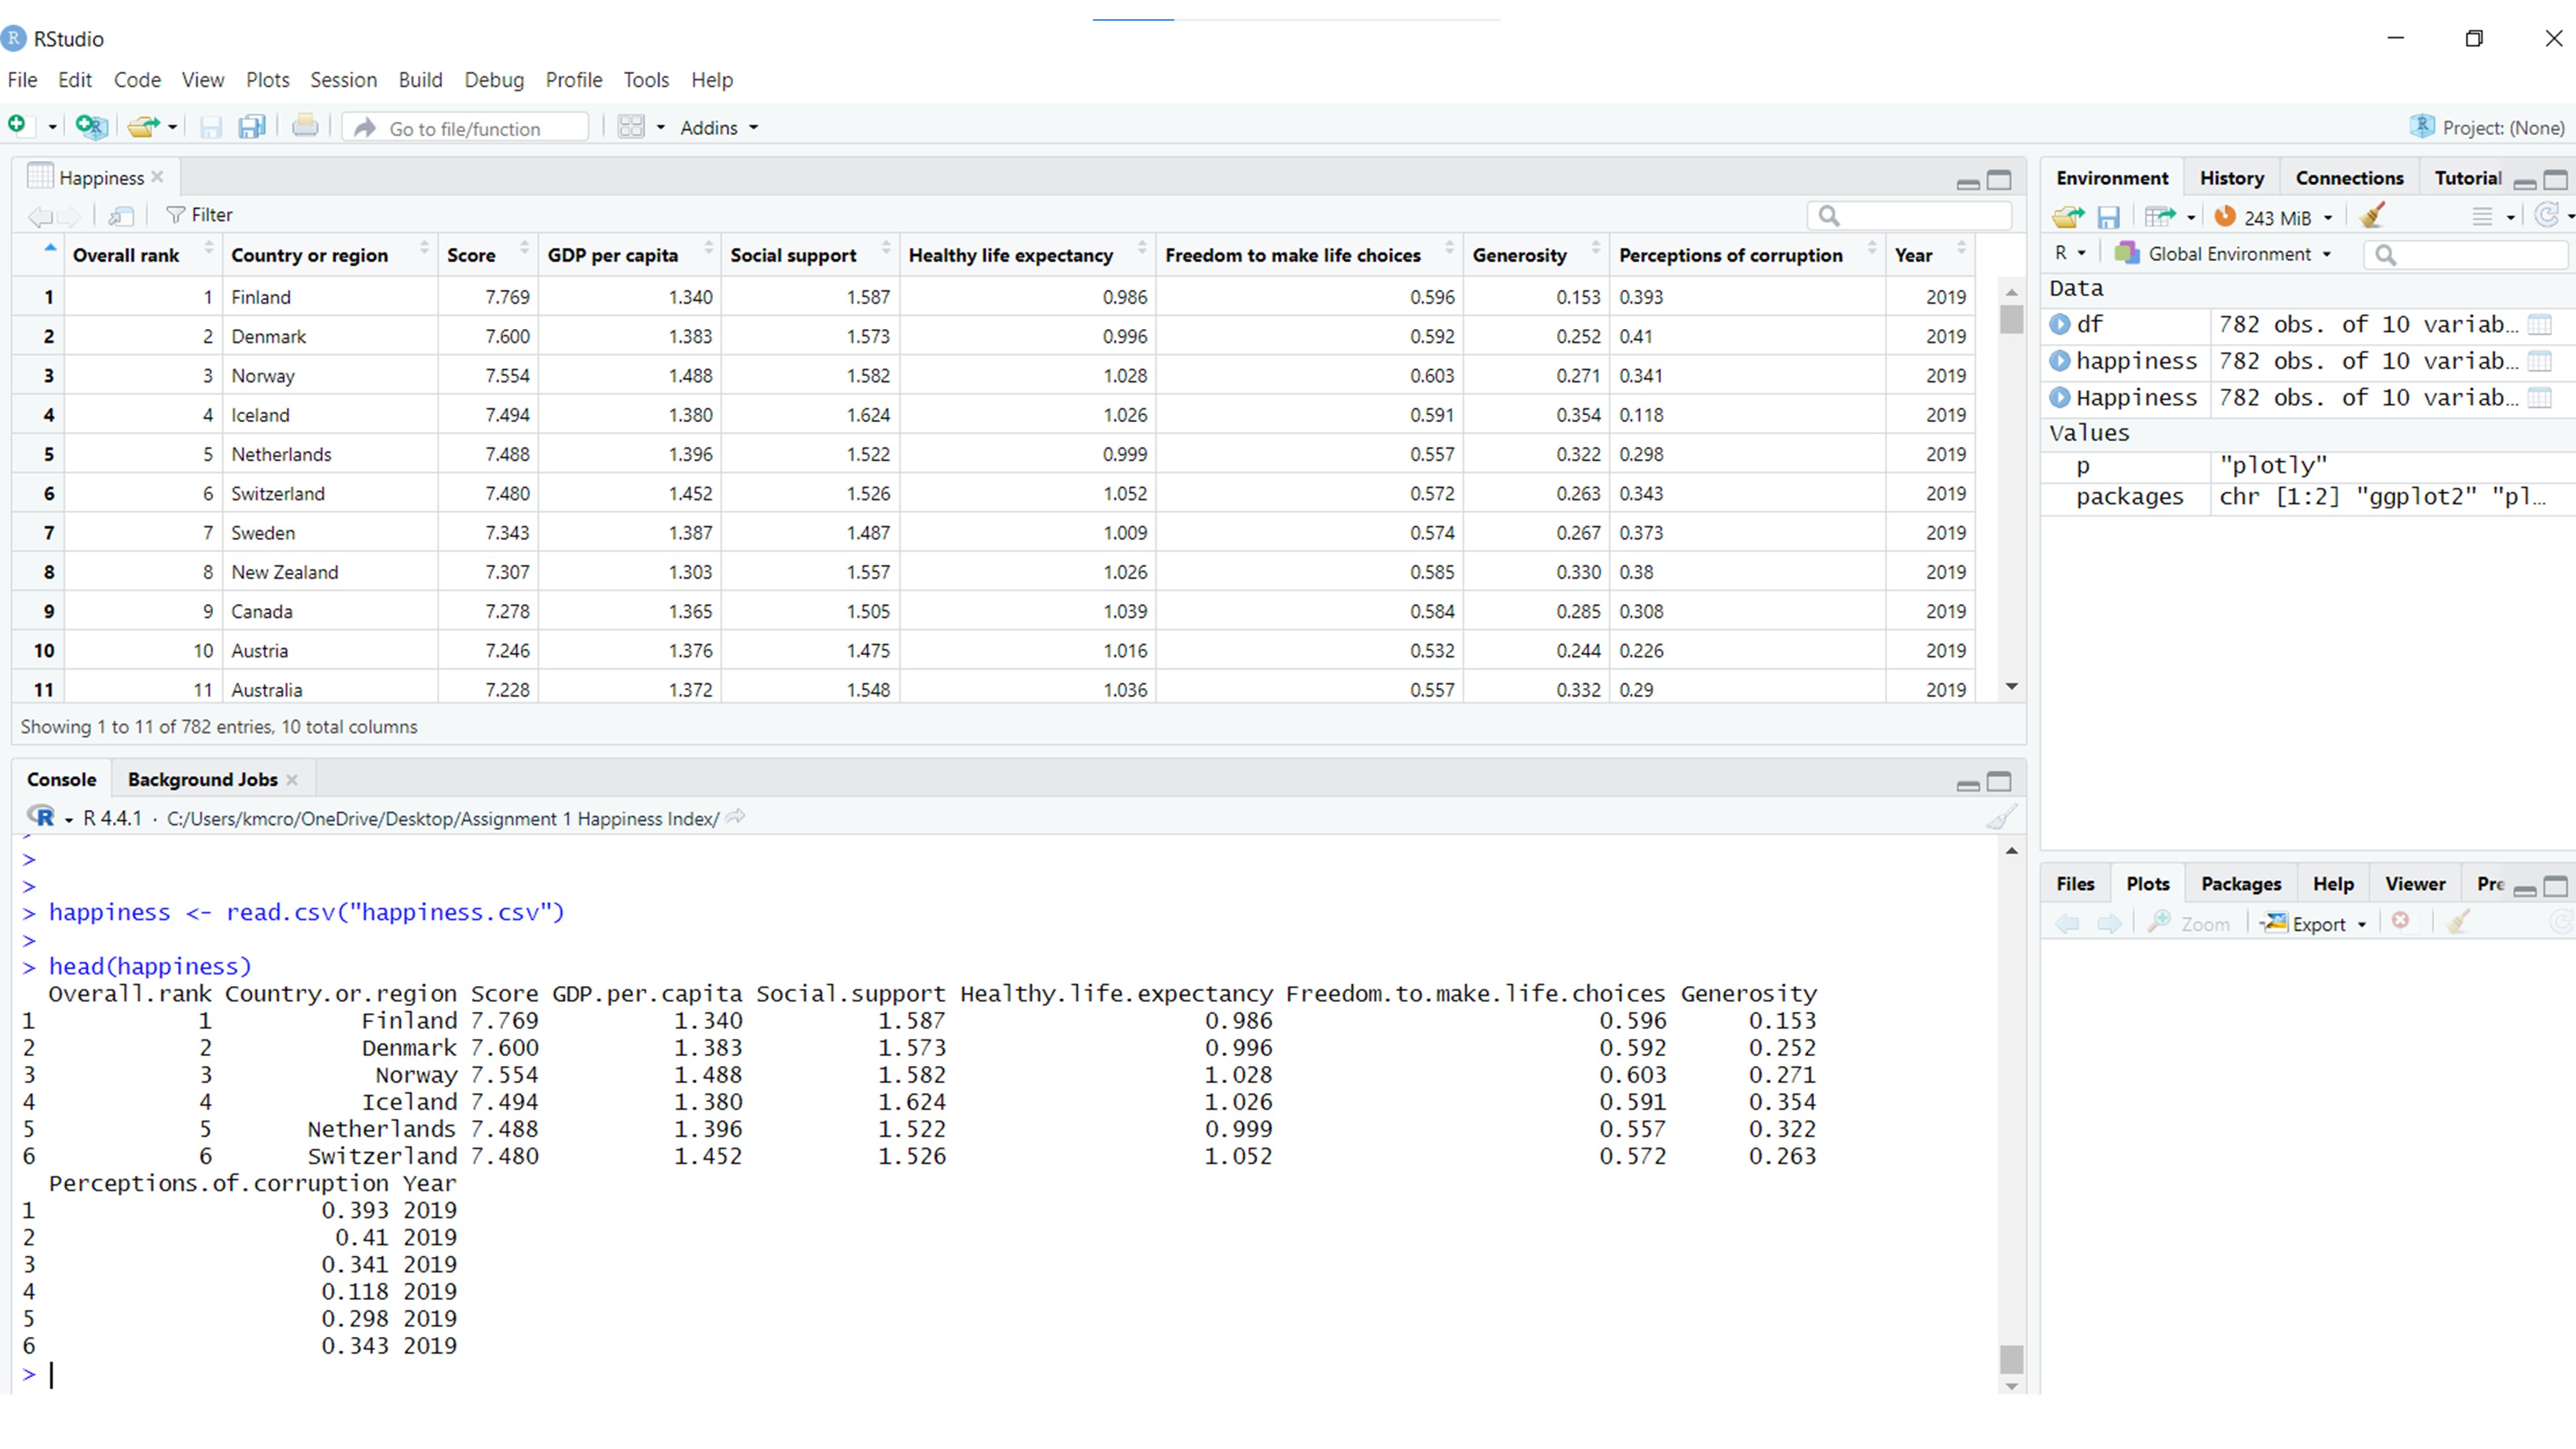Click Save workspace disk icon in Environment
The image size is (2576, 1449).
(x=2108, y=217)
